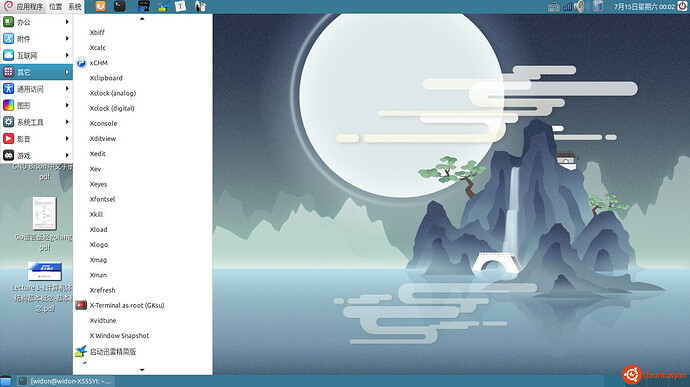
Task: Switch to widon@widon-X555YI terminal taskbar button
Action: [x=66, y=381]
